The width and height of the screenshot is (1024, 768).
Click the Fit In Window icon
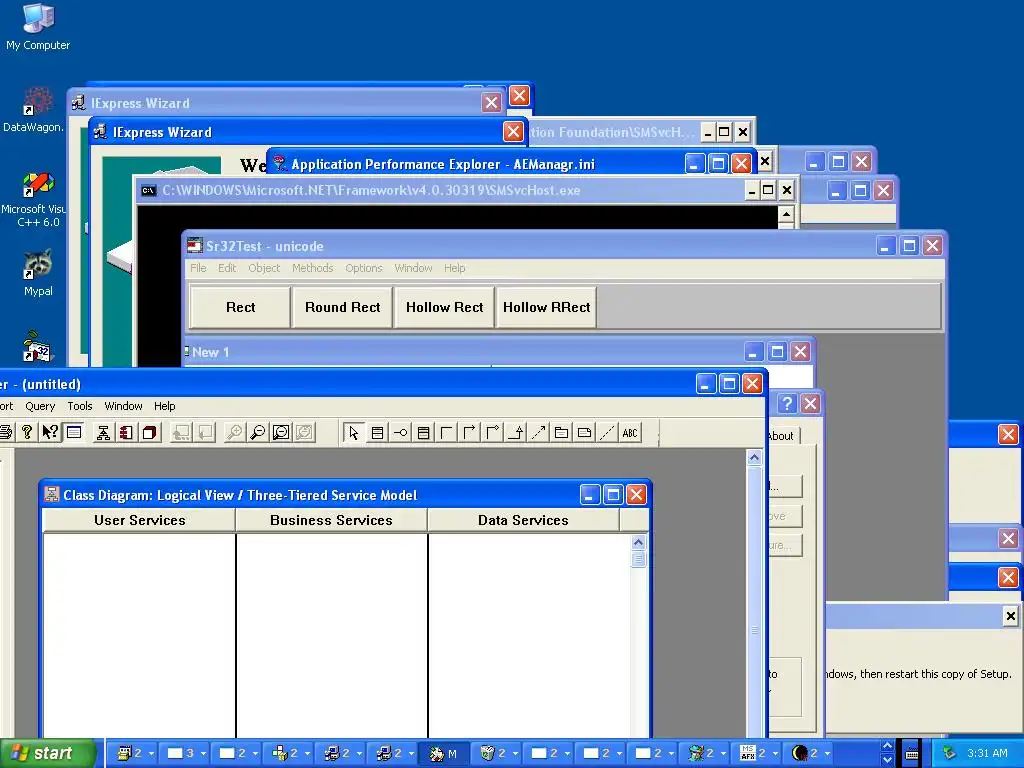click(281, 432)
